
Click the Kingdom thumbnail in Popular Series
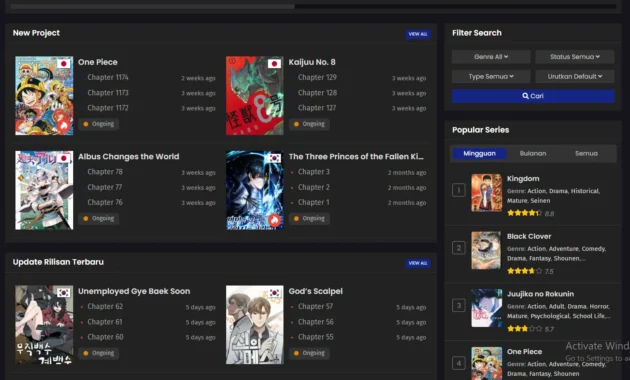tap(486, 192)
